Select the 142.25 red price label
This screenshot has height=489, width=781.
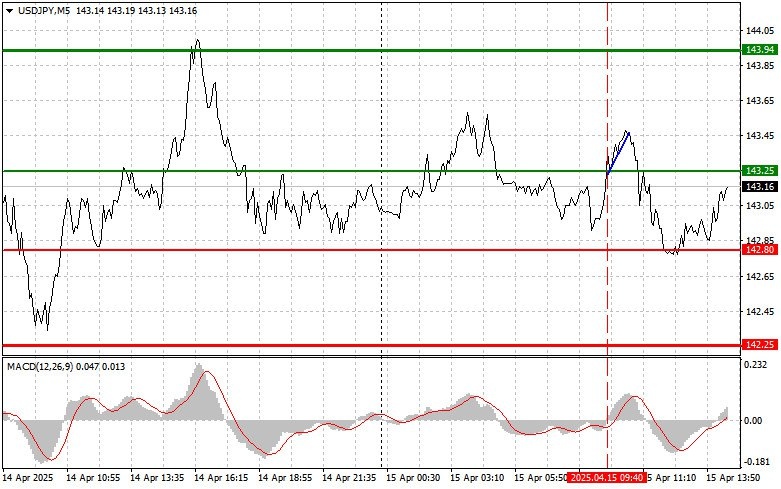(760, 345)
